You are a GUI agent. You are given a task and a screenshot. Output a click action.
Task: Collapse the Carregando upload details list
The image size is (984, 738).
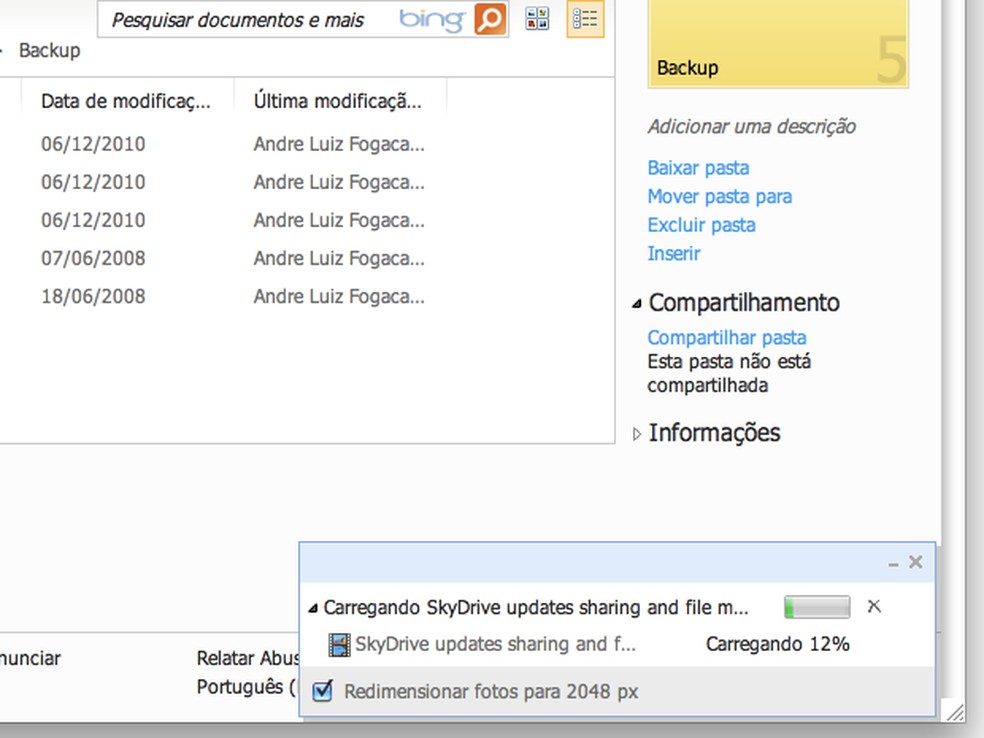pyautogui.click(x=312, y=607)
